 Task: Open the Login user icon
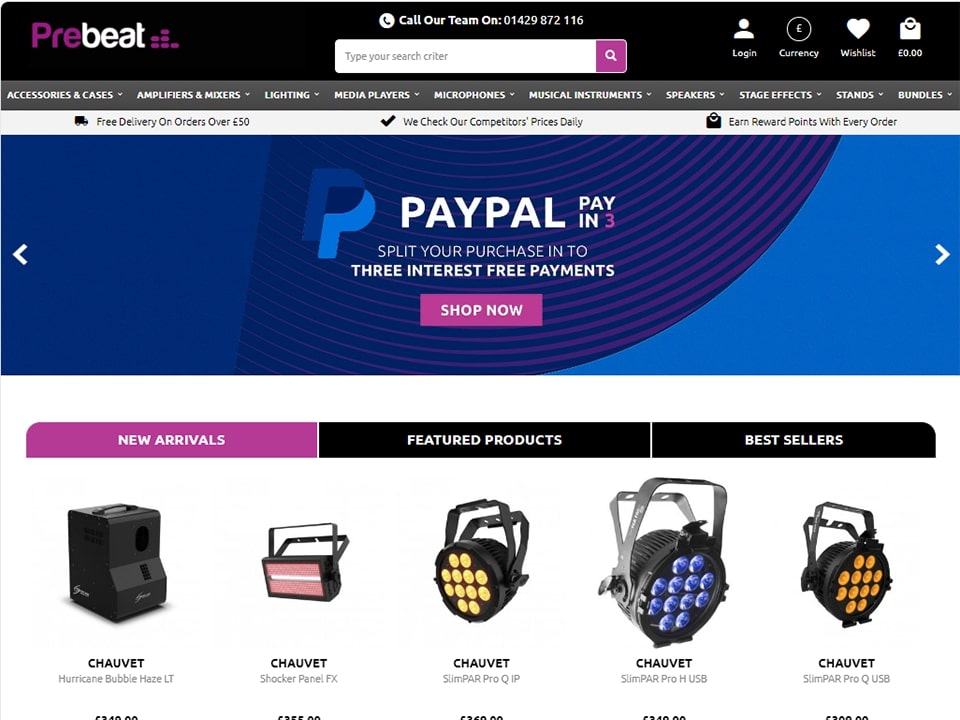(x=744, y=29)
